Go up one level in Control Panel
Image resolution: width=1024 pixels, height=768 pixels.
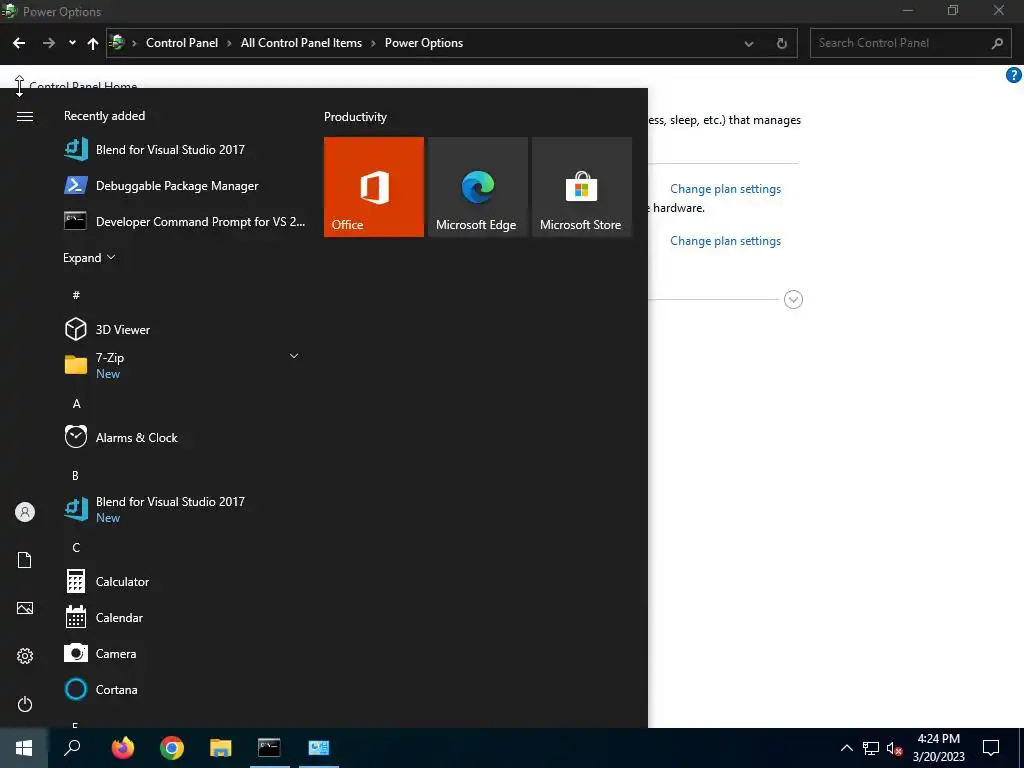[x=93, y=43]
